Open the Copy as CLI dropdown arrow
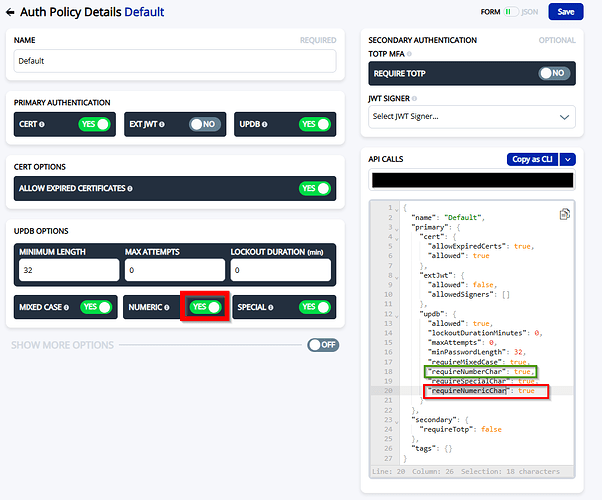The width and height of the screenshot is (602, 500). click(567, 159)
